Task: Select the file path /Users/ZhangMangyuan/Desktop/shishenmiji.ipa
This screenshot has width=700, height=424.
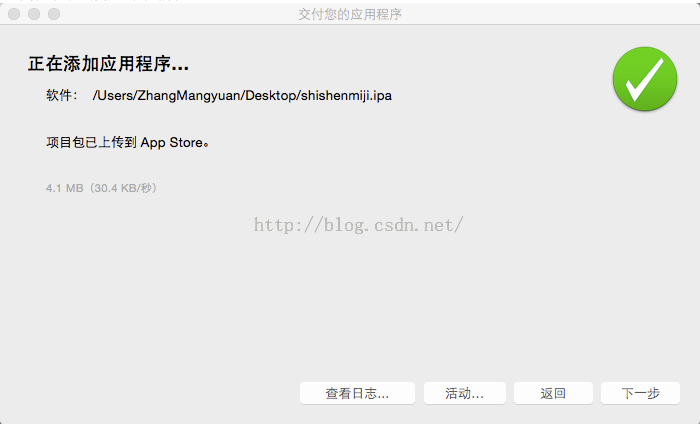Action: [242, 96]
